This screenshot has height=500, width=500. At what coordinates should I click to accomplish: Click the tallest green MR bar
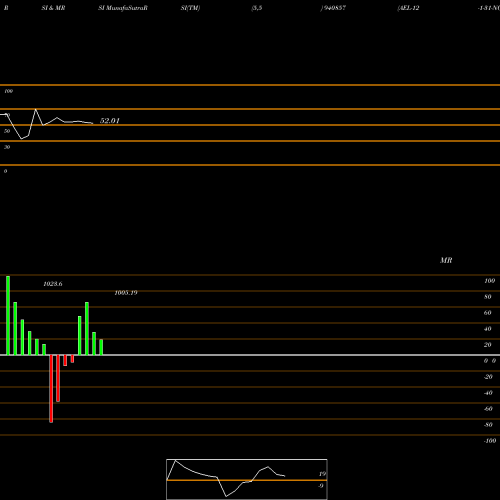point(8,315)
